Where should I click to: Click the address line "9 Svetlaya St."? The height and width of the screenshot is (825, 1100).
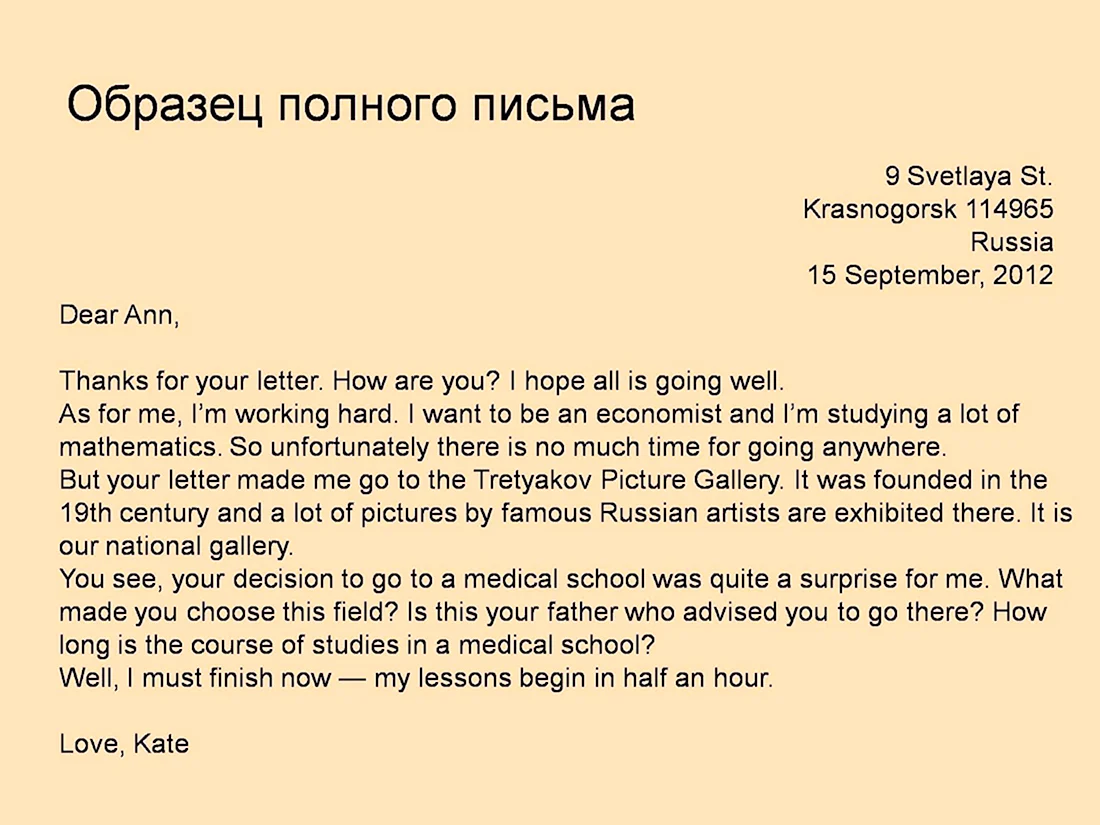click(969, 176)
